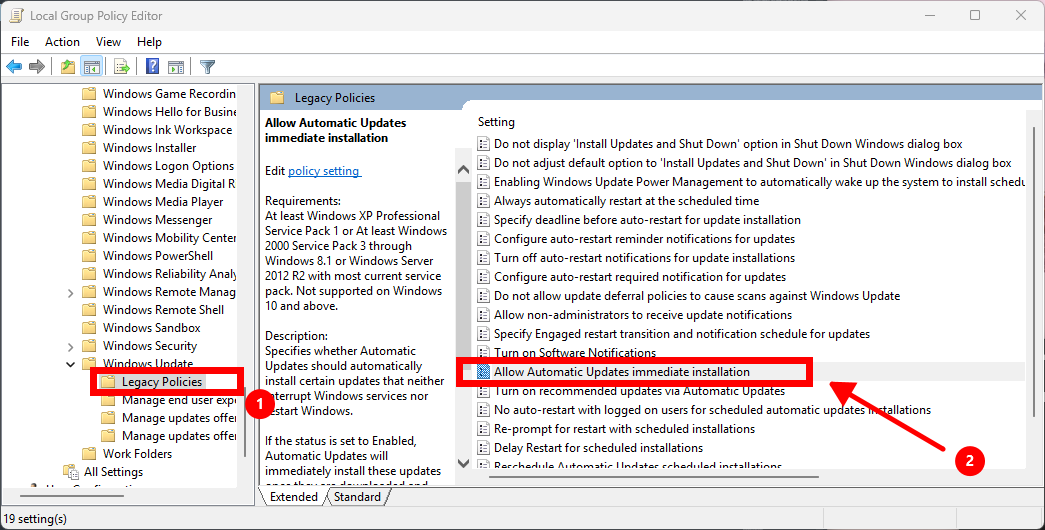Click the Filter funnel toolbar icon
The height and width of the screenshot is (530, 1045).
(x=208, y=67)
